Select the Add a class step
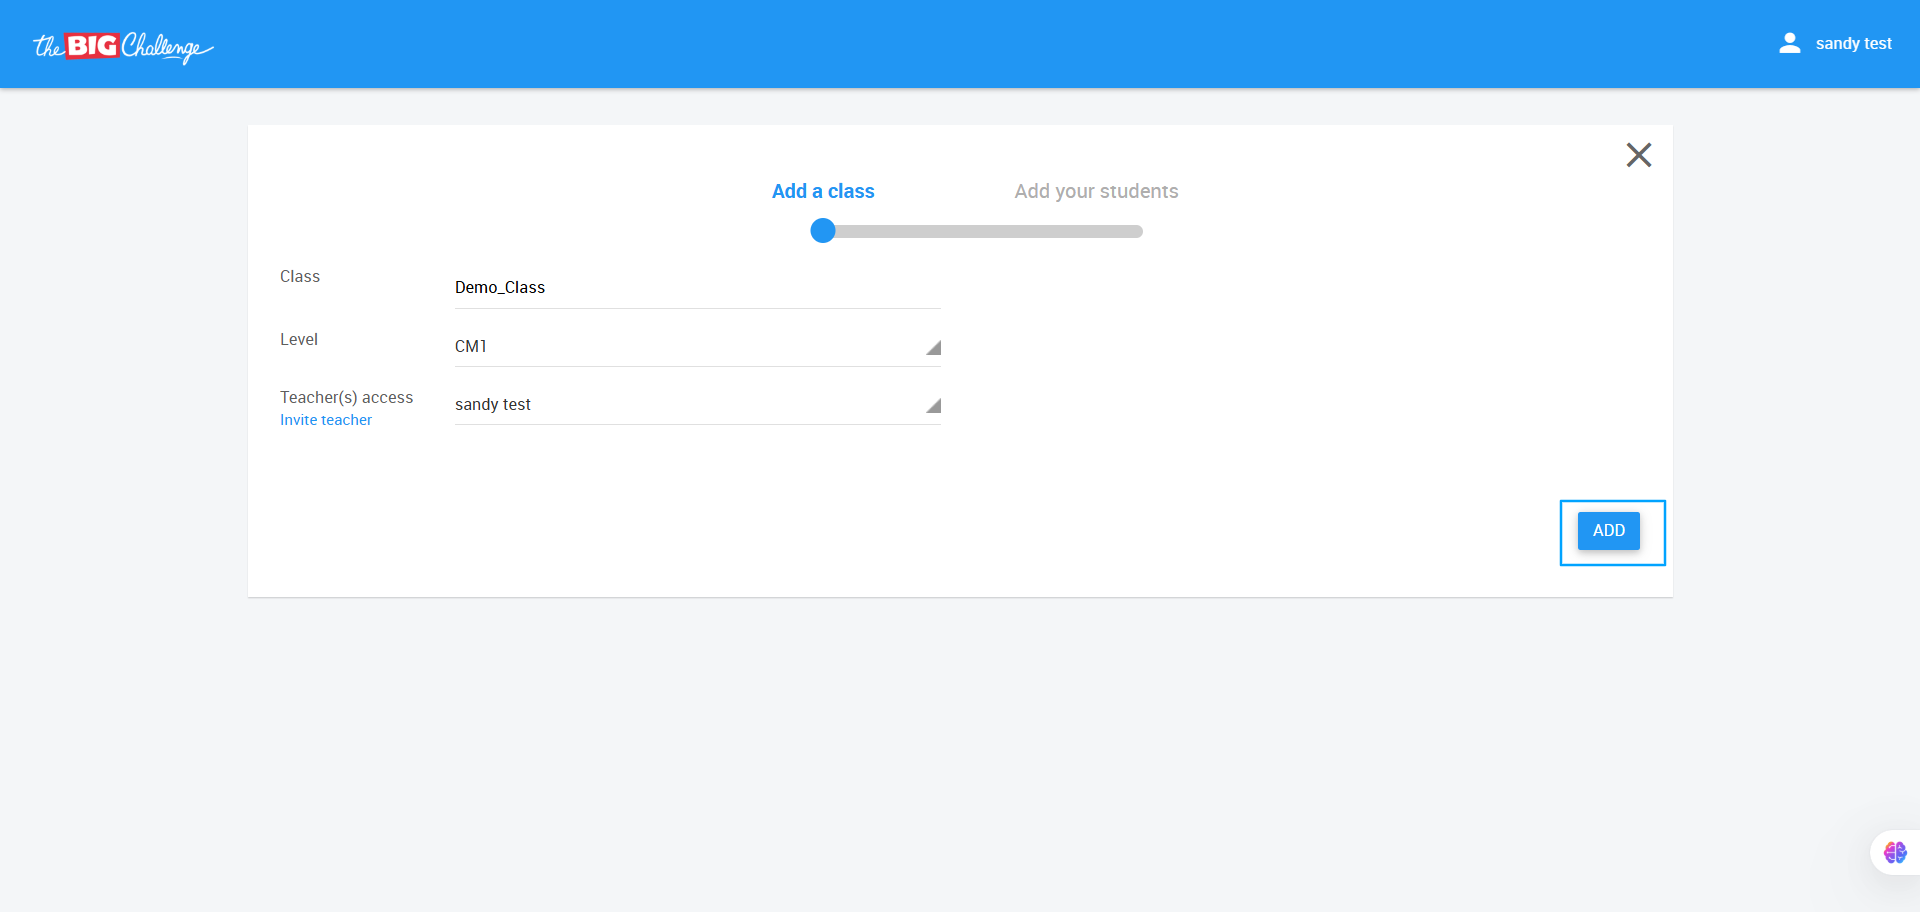This screenshot has height=912, width=1920. coord(823,191)
